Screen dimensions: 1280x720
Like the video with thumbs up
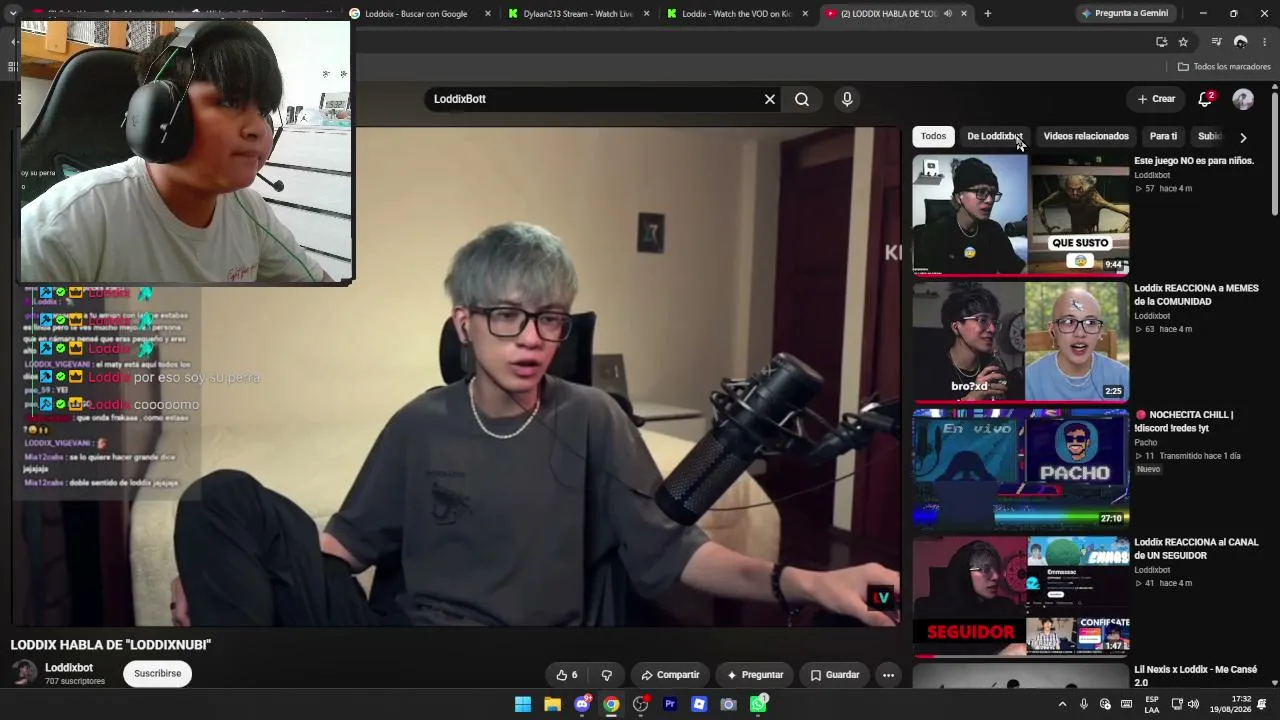point(567,675)
